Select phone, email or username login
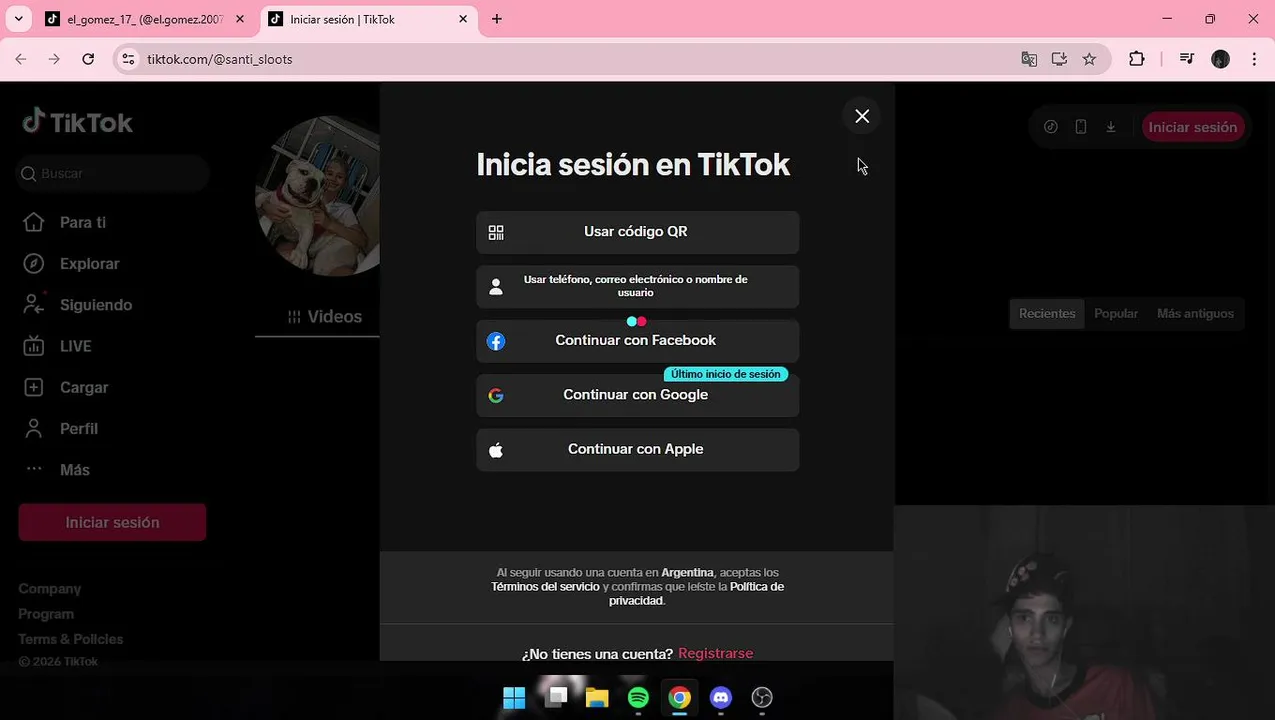The height and width of the screenshot is (720, 1275). point(637,286)
